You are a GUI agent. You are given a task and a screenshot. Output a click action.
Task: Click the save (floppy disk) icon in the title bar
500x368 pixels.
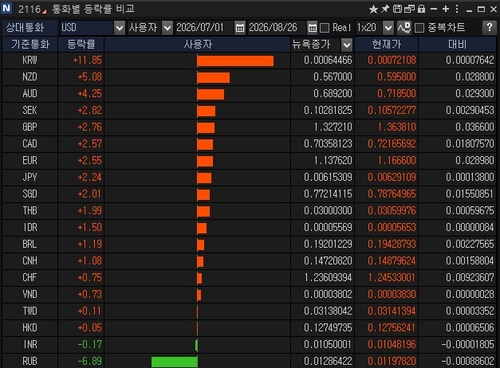pos(397,9)
